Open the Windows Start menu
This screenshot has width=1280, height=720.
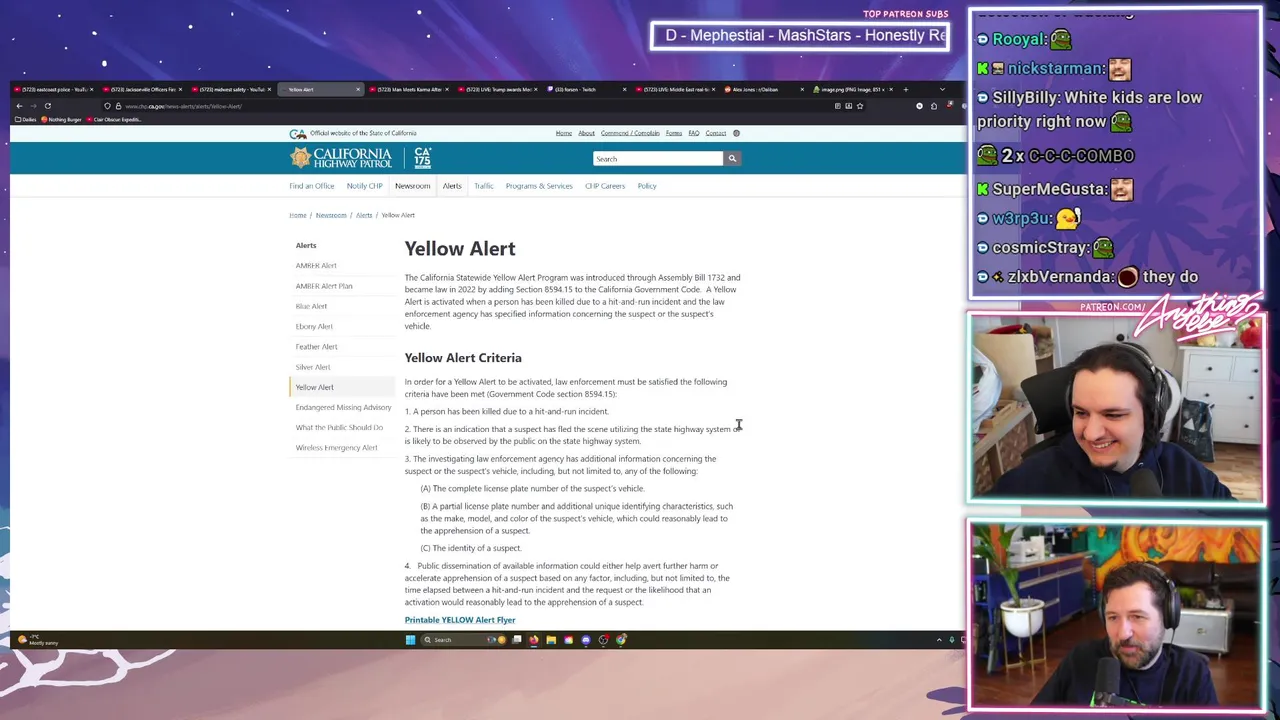(410, 640)
